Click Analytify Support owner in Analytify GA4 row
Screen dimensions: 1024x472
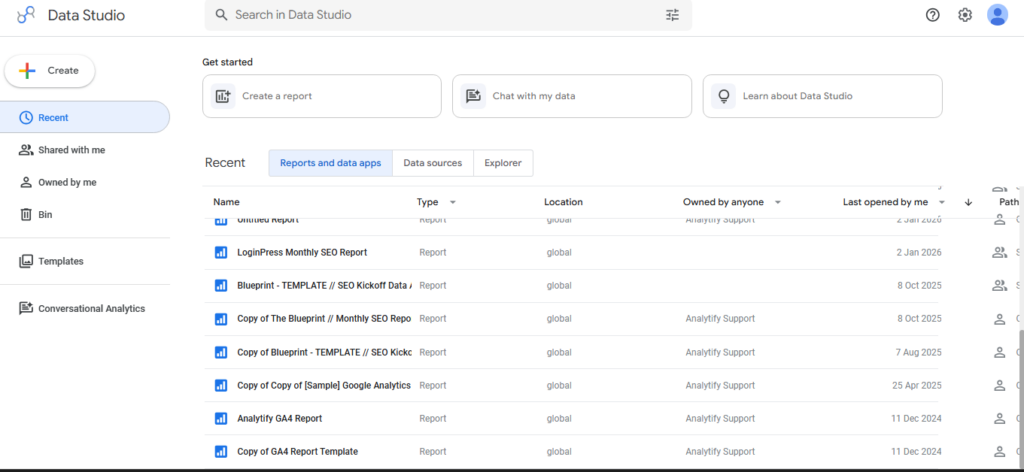720,419
